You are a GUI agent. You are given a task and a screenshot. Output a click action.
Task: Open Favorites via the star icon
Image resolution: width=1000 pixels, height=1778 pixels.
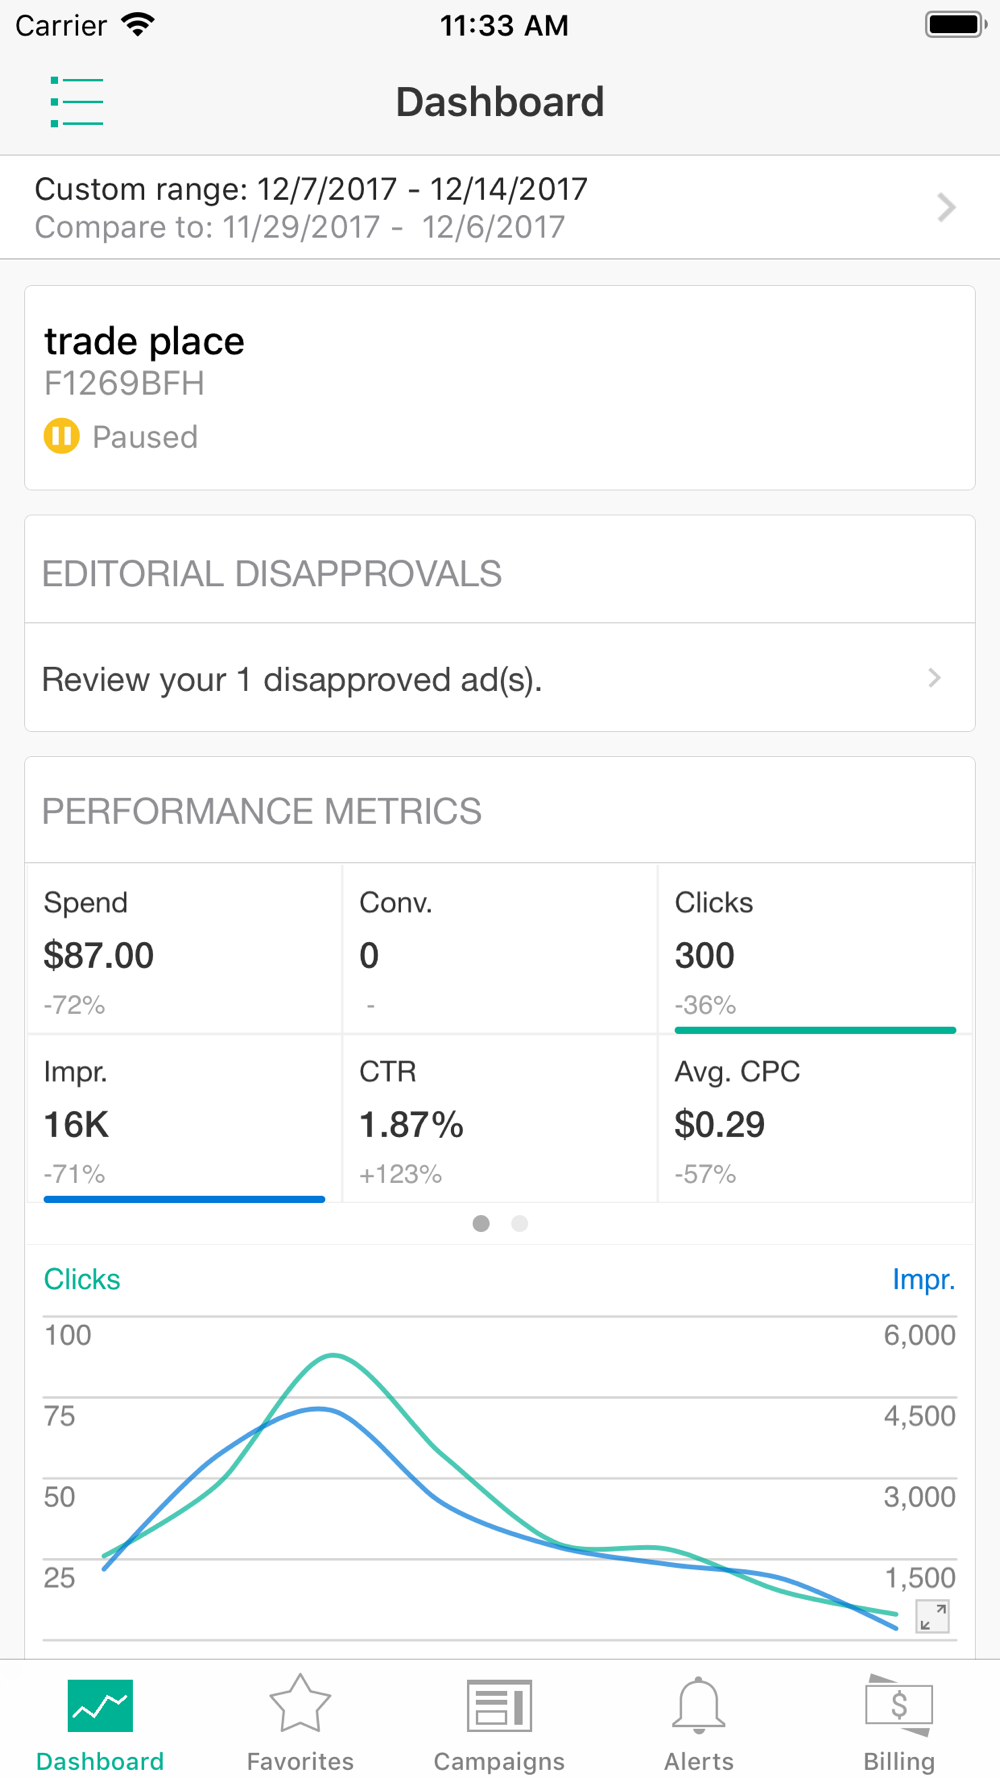[x=300, y=1703]
